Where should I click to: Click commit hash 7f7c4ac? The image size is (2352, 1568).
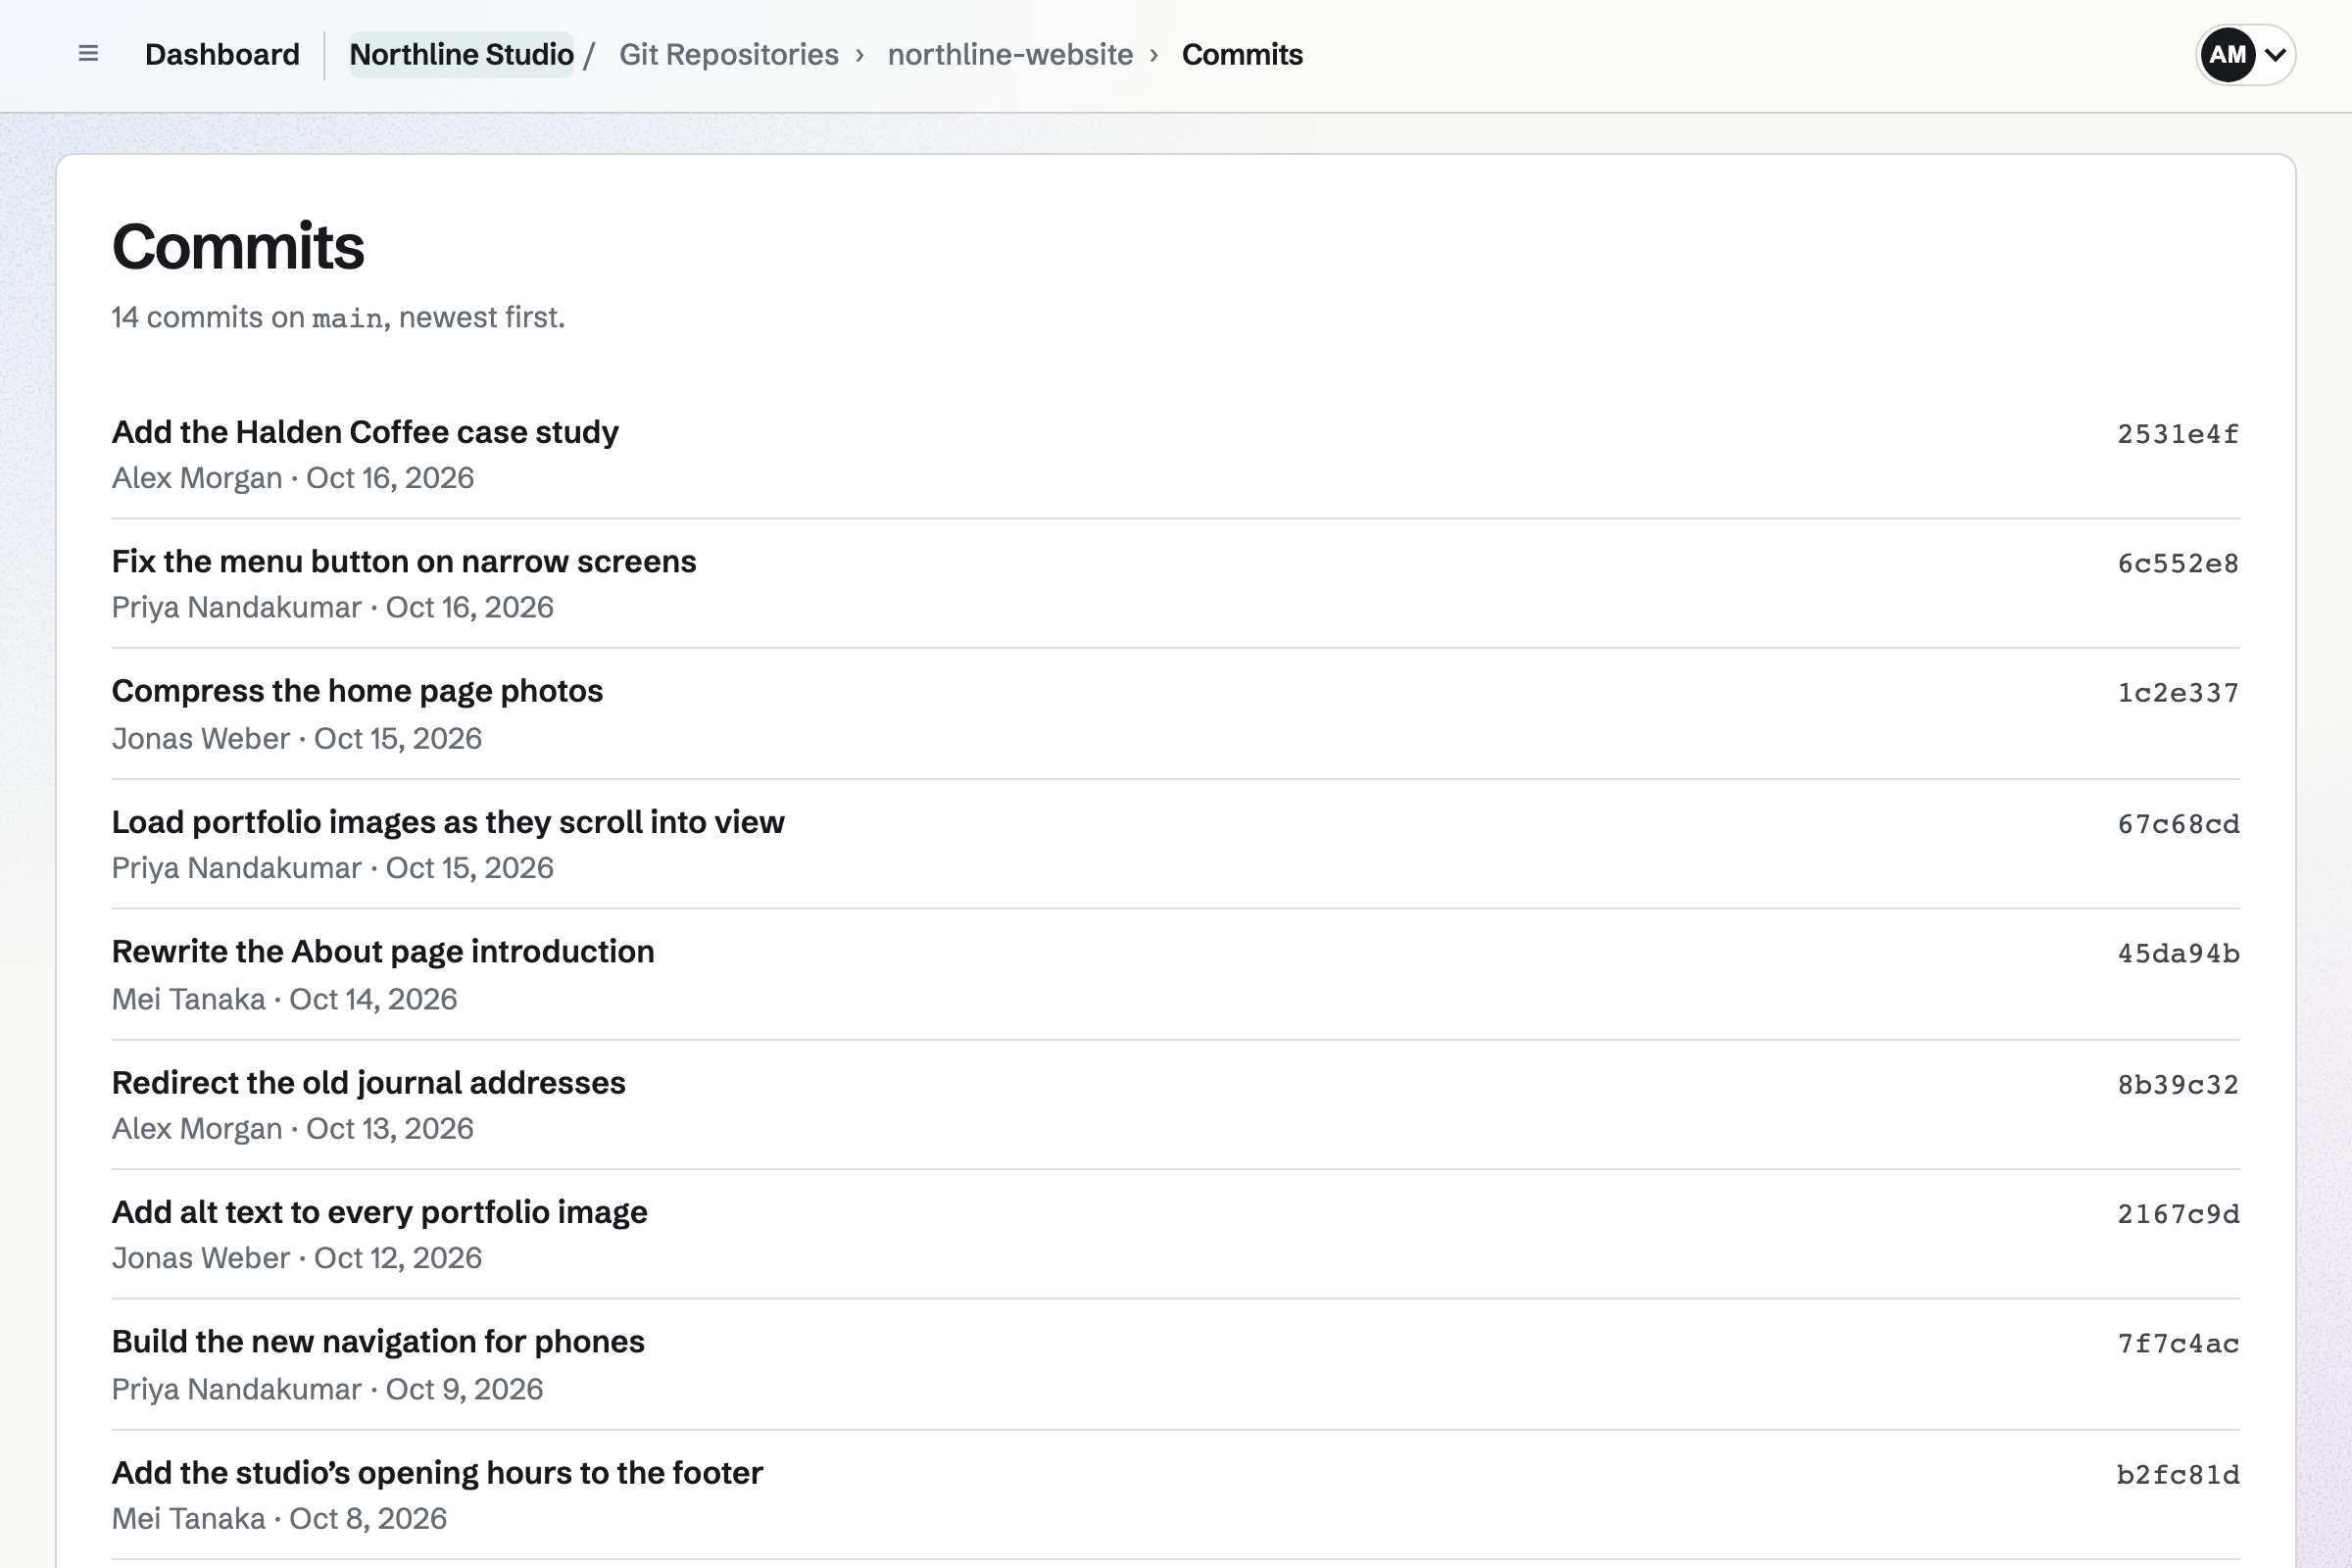(2178, 1344)
